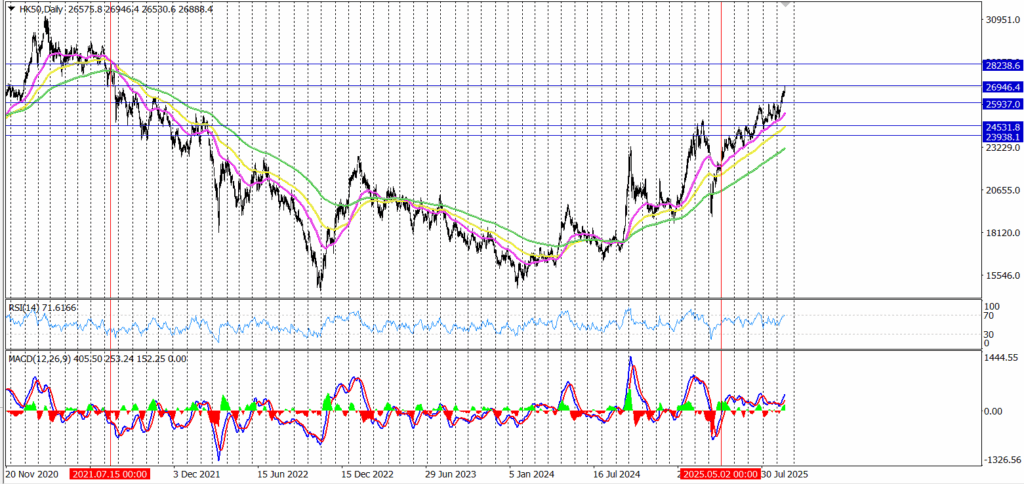
Task: Click the red 2021.07.15 00:00 date marker
Action: (x=110, y=473)
